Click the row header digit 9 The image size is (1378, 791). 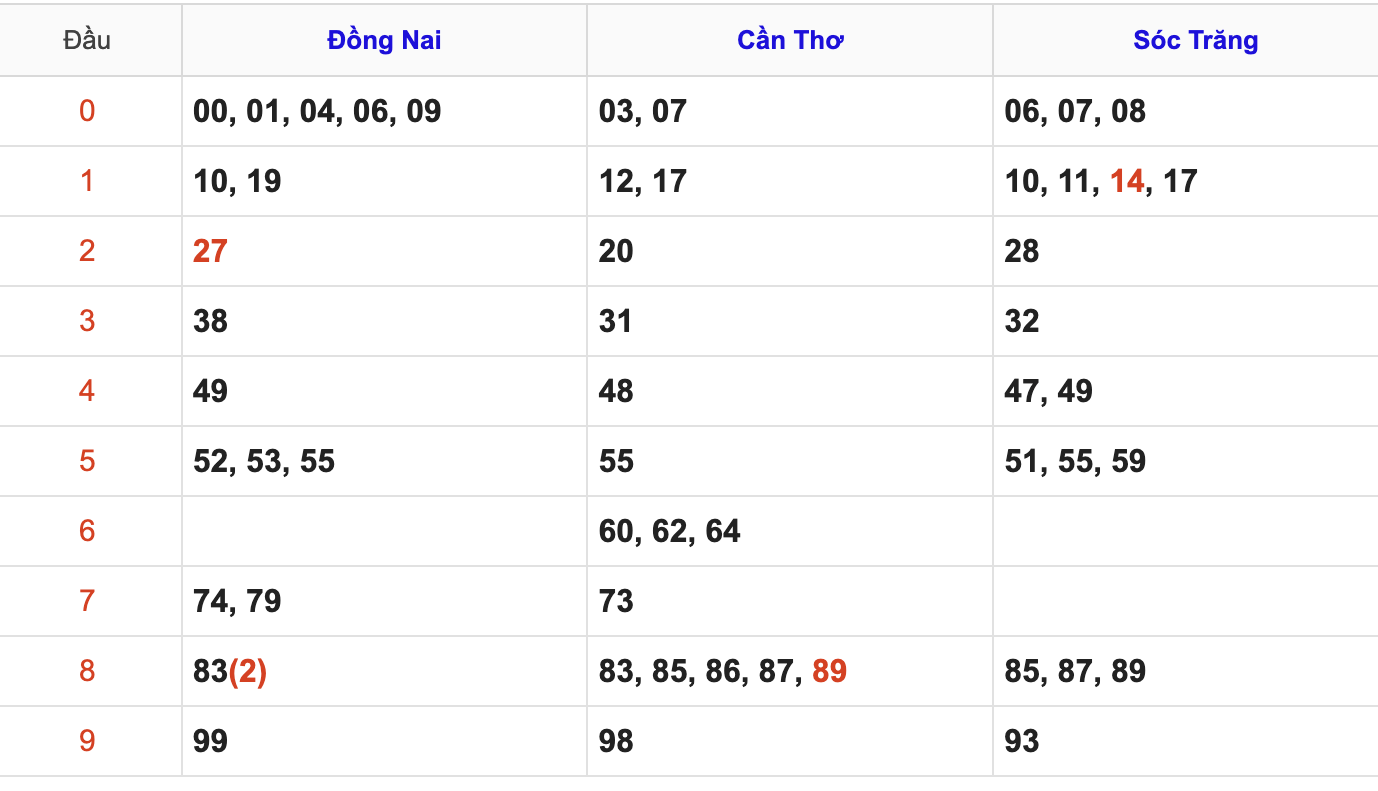coord(87,741)
